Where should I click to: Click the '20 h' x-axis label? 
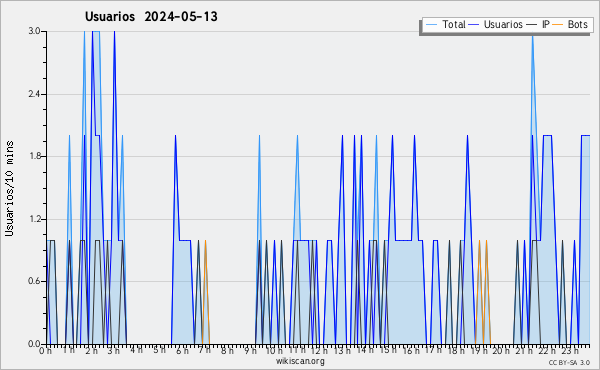pos(501,350)
